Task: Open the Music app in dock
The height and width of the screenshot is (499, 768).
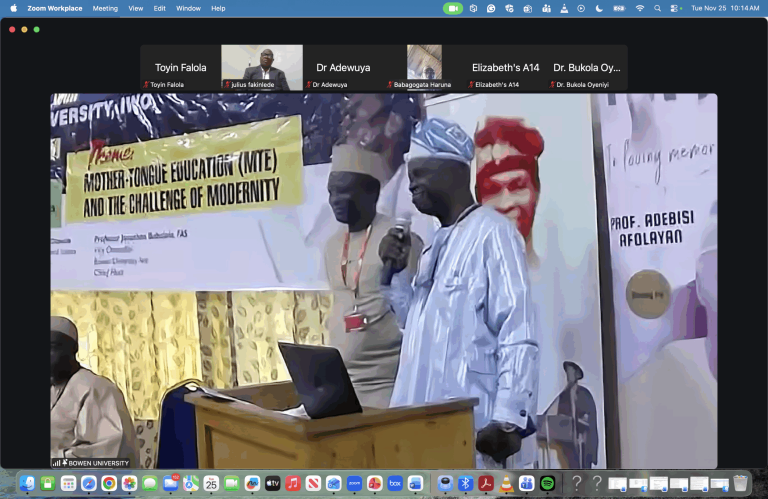Action: click(293, 484)
